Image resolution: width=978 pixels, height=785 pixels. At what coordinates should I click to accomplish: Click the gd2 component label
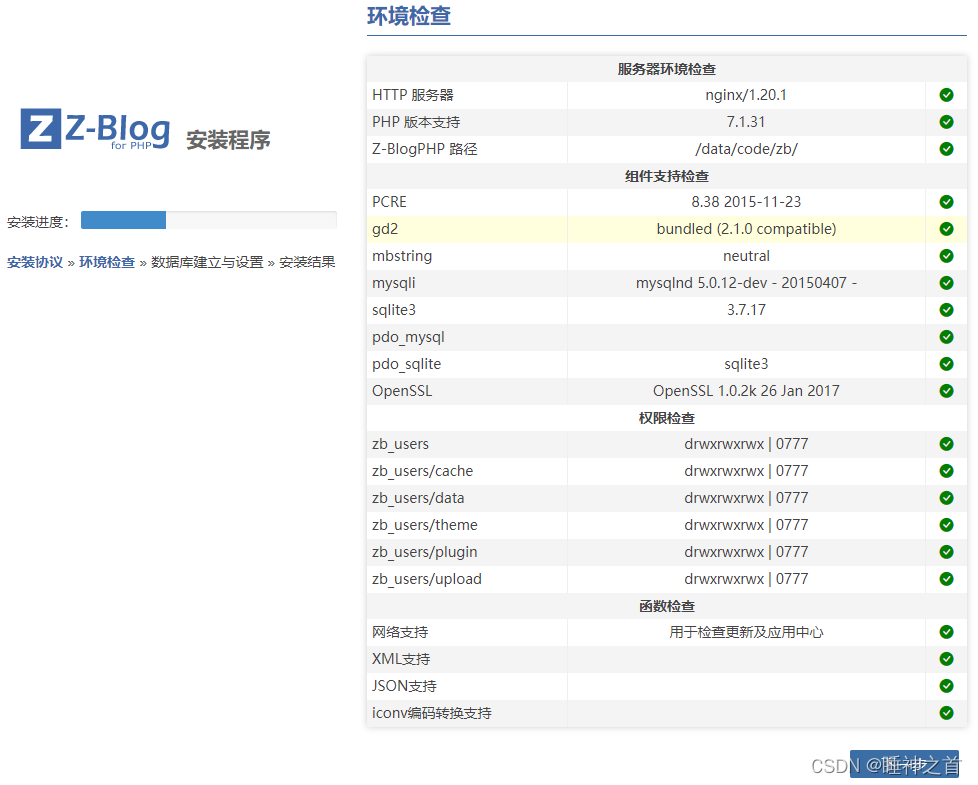click(385, 229)
